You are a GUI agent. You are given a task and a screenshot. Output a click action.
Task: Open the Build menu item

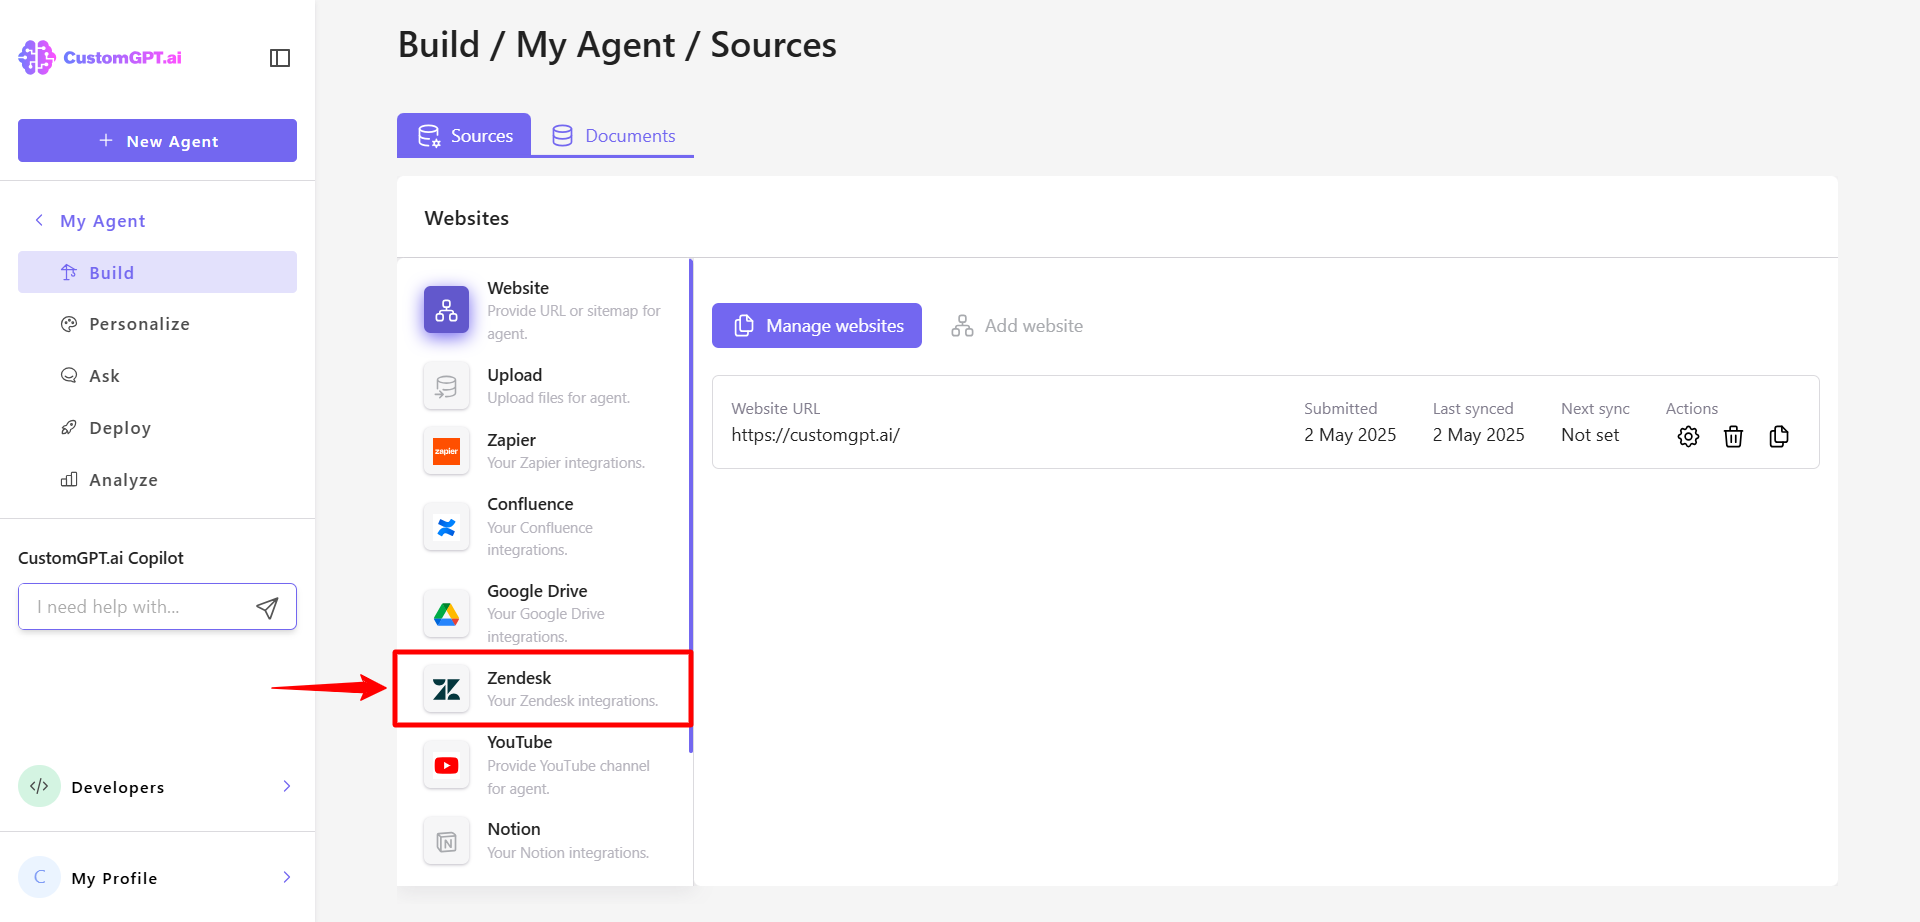(x=157, y=272)
